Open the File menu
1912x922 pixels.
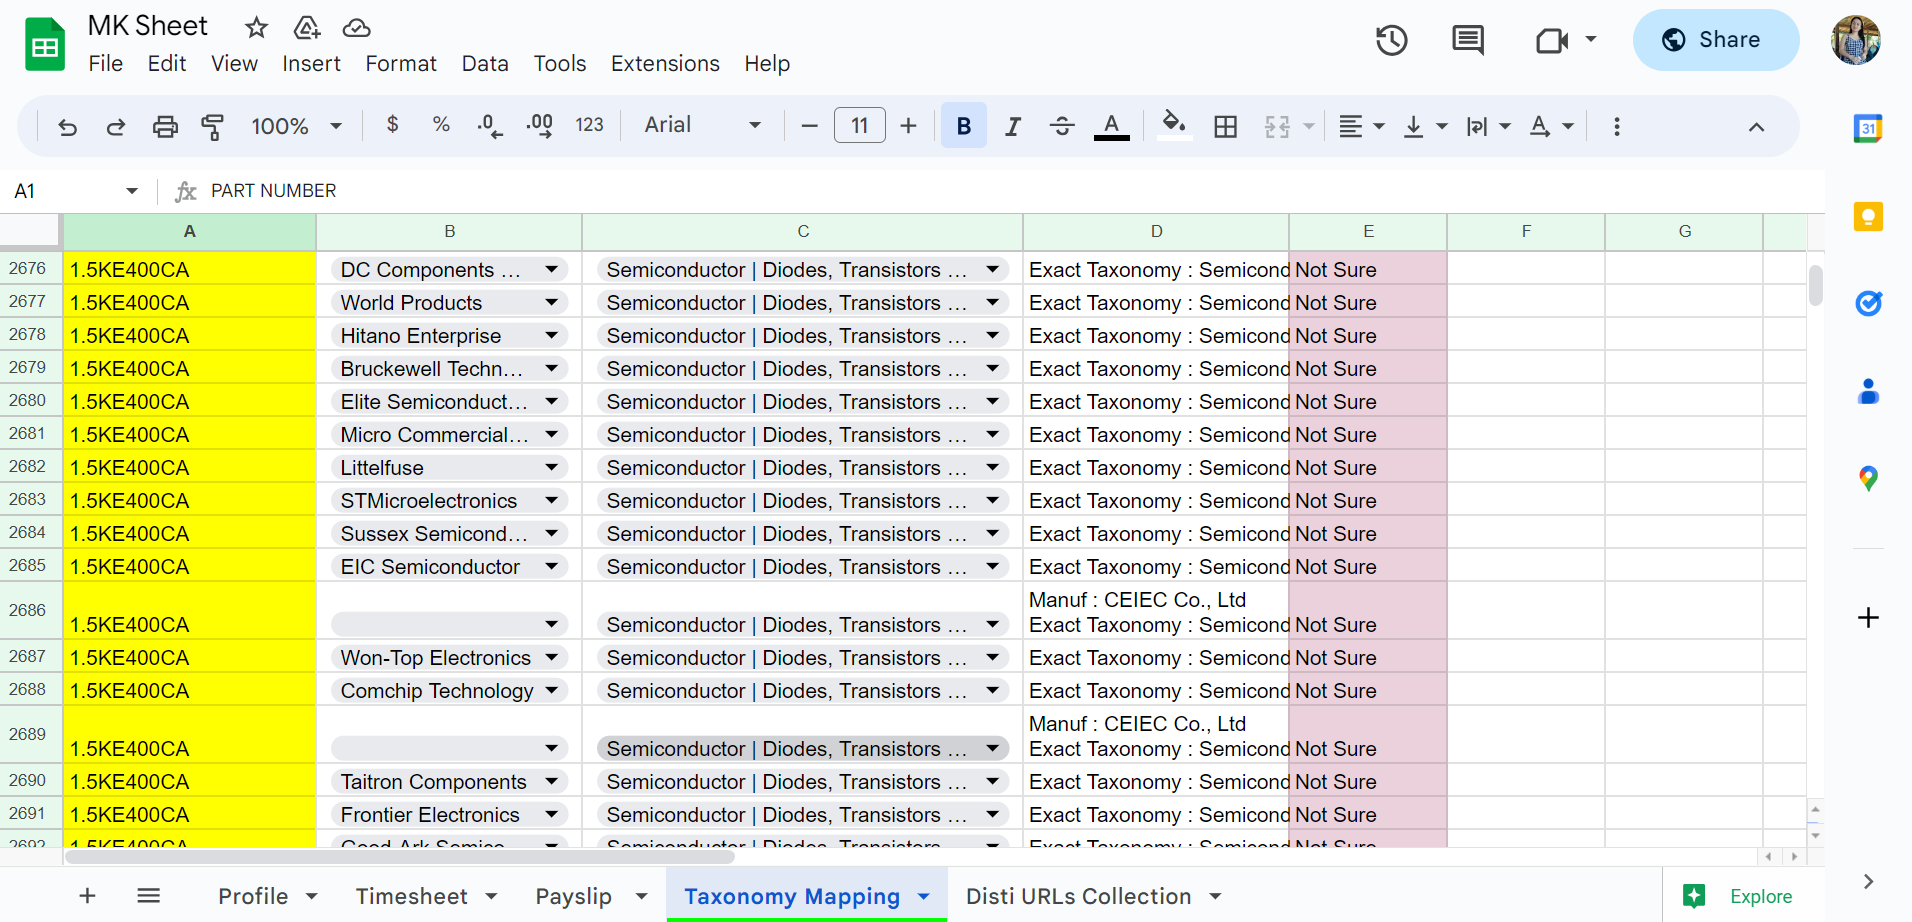point(106,64)
